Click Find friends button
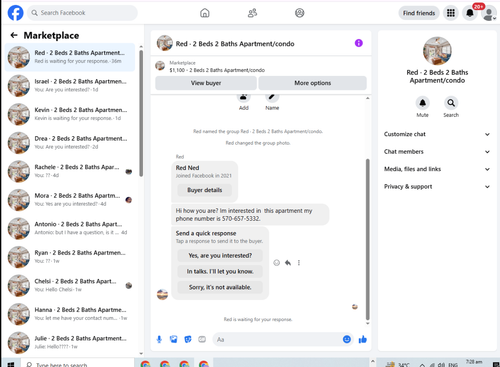The image size is (500, 367). [419, 13]
